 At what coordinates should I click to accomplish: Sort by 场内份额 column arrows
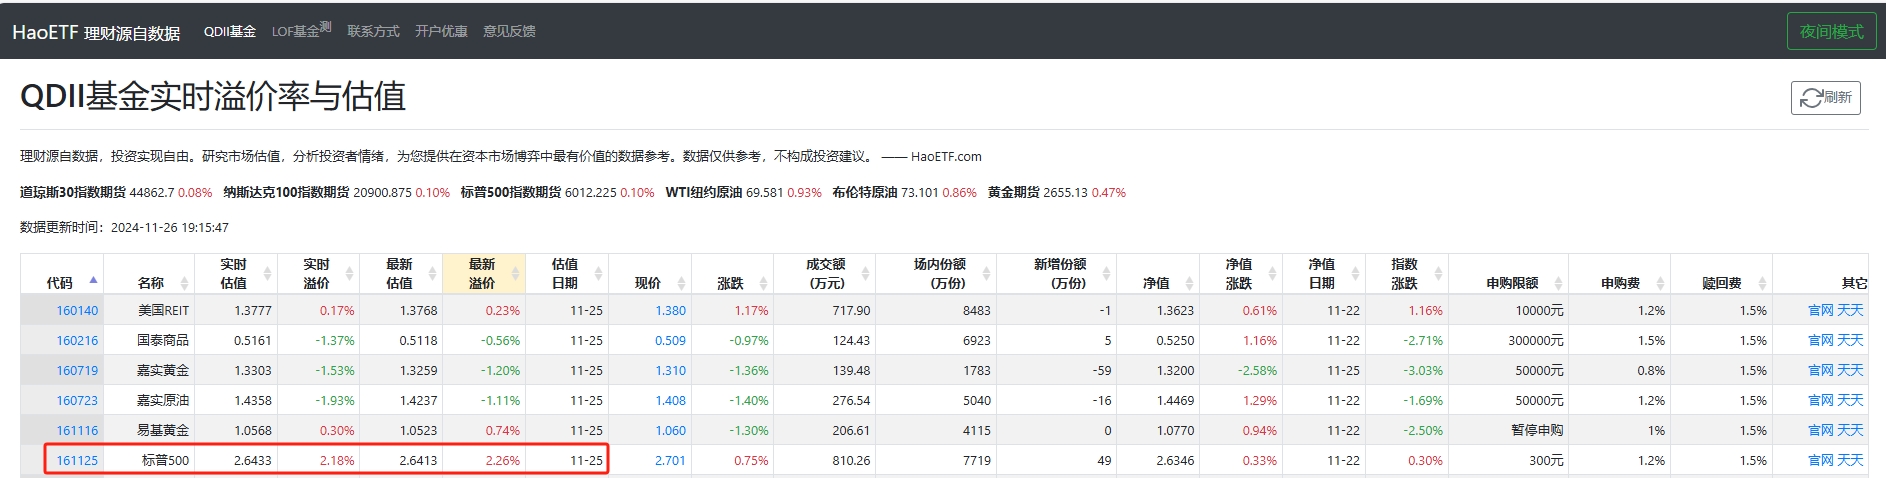pyautogui.click(x=986, y=273)
